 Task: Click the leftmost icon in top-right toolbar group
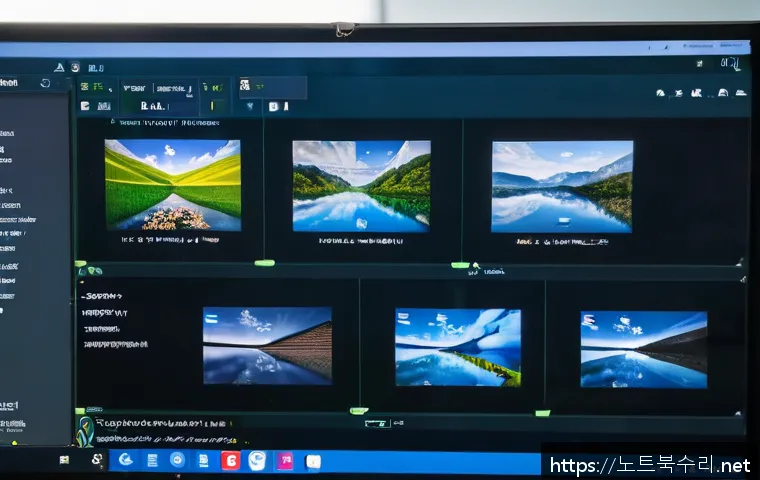661,93
